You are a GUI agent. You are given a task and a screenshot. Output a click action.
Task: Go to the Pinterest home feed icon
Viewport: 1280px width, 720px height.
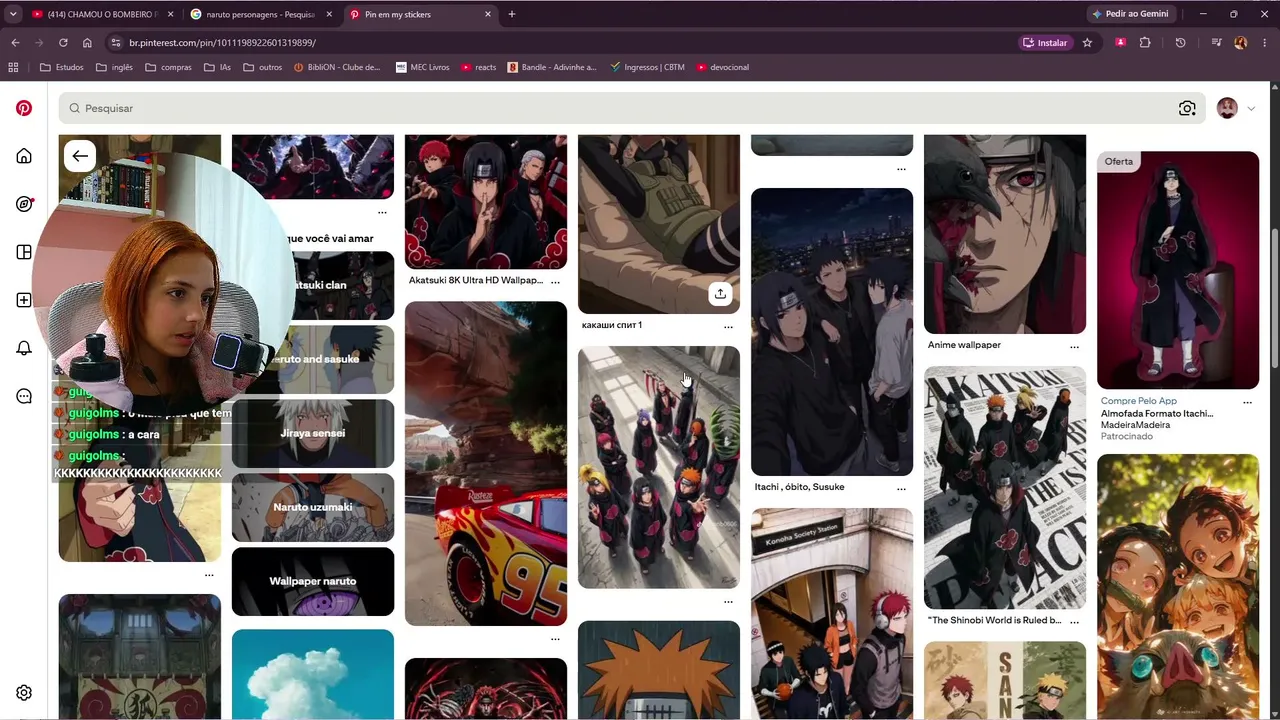[24, 156]
